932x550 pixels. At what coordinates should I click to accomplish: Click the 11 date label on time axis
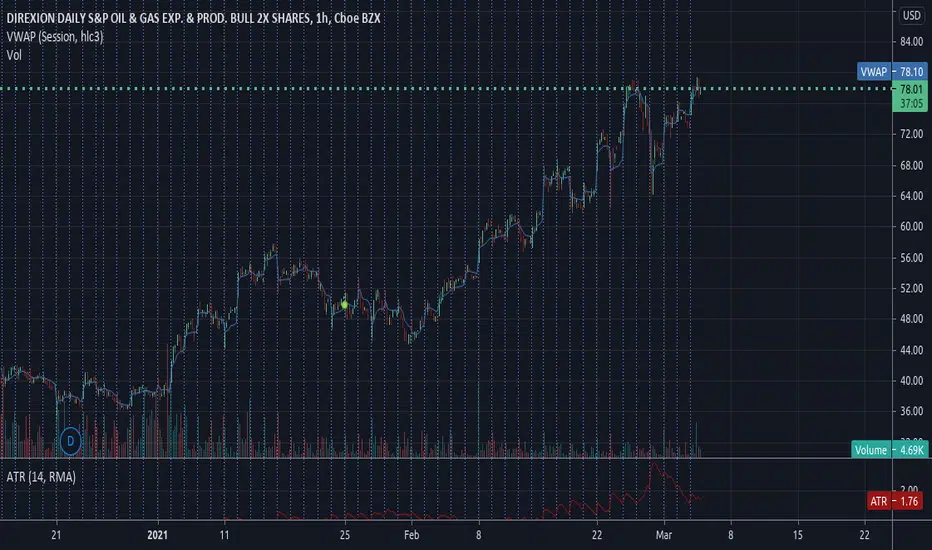coord(224,535)
